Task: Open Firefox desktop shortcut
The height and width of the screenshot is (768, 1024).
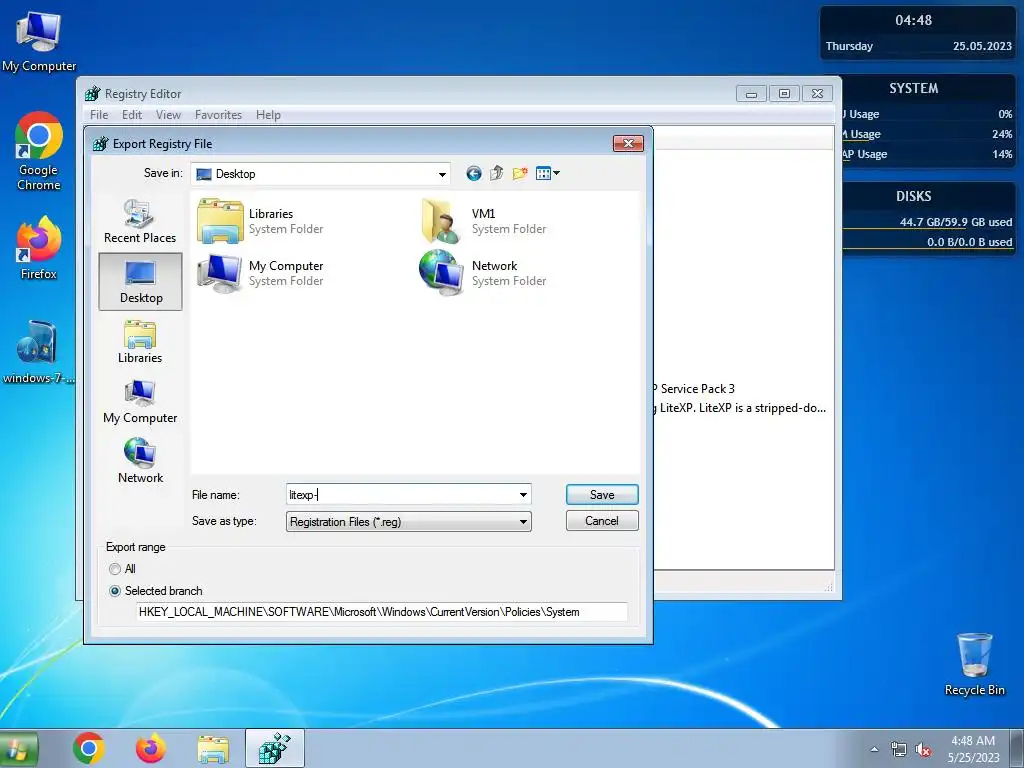Action: tap(39, 248)
